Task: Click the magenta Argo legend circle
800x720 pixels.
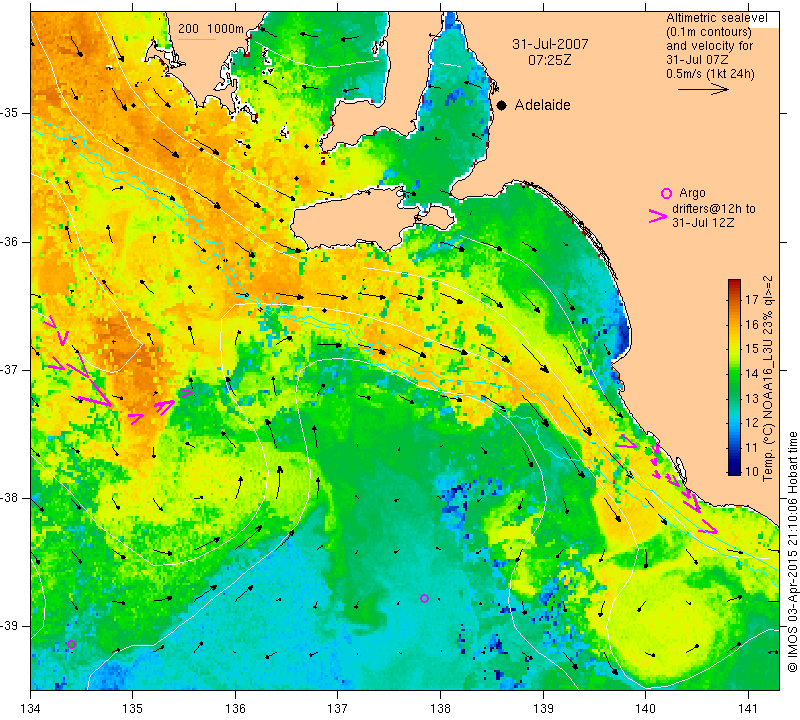Action: pyautogui.click(x=666, y=193)
